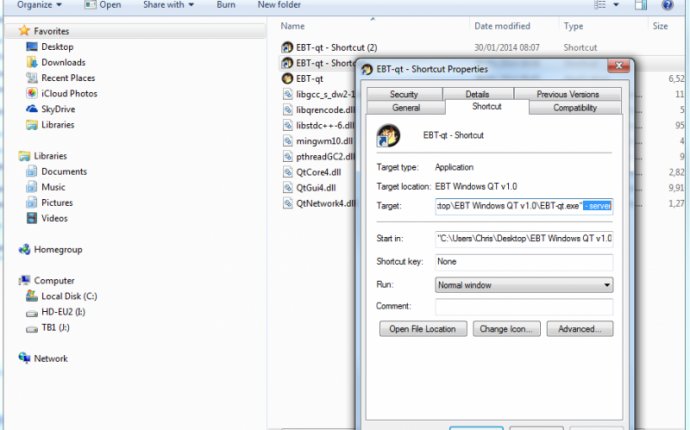Click Burn in the Explorer toolbar
This screenshot has height=430, width=690.
click(x=226, y=5)
